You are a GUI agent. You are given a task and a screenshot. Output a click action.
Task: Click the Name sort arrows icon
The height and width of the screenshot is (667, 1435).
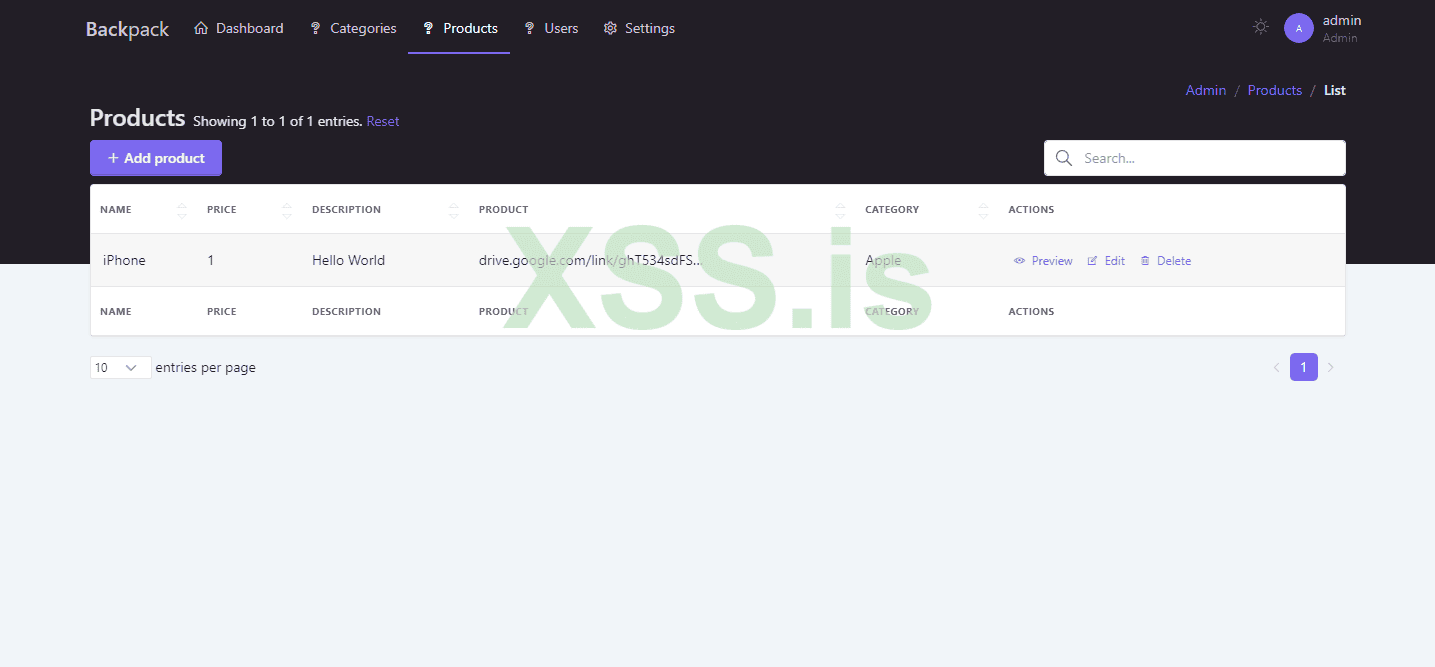[181, 210]
